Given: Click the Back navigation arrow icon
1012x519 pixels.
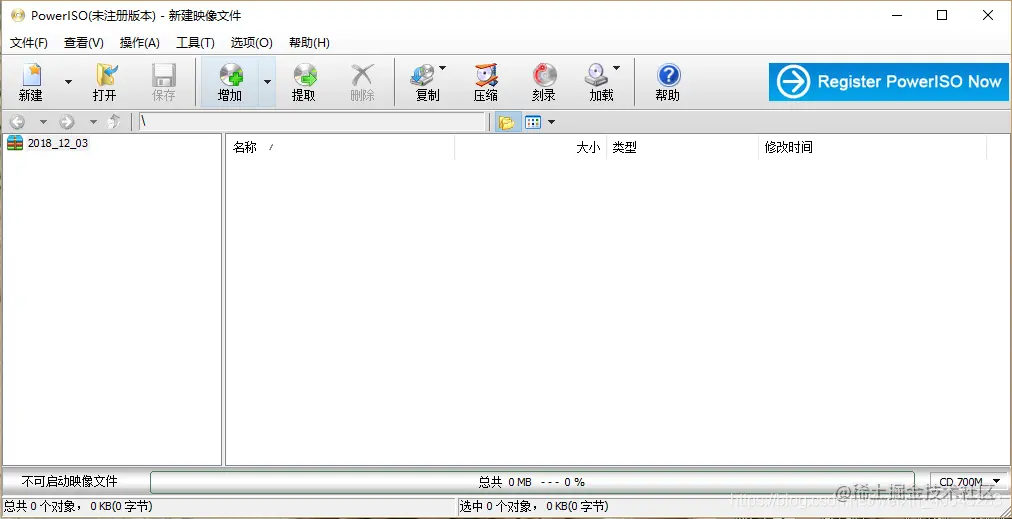Looking at the screenshot, I should (17, 121).
